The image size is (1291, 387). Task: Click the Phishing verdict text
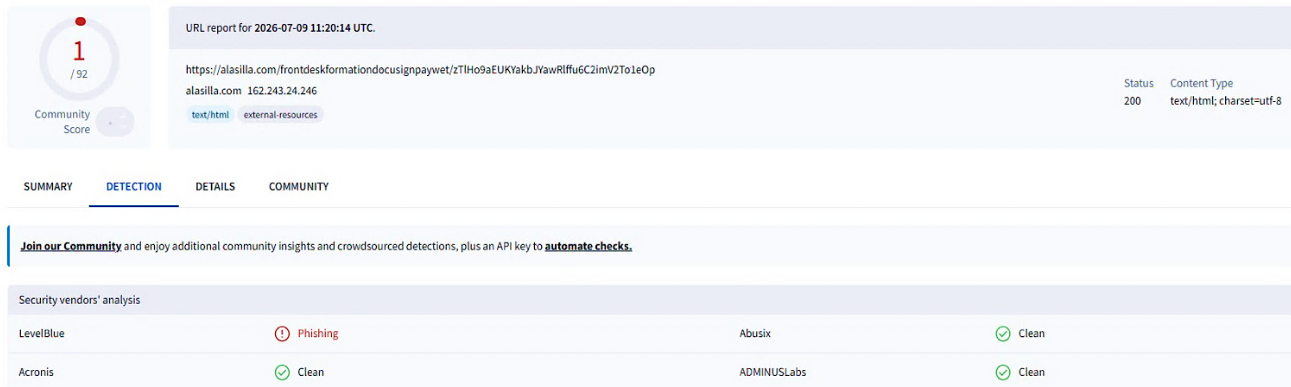point(318,334)
